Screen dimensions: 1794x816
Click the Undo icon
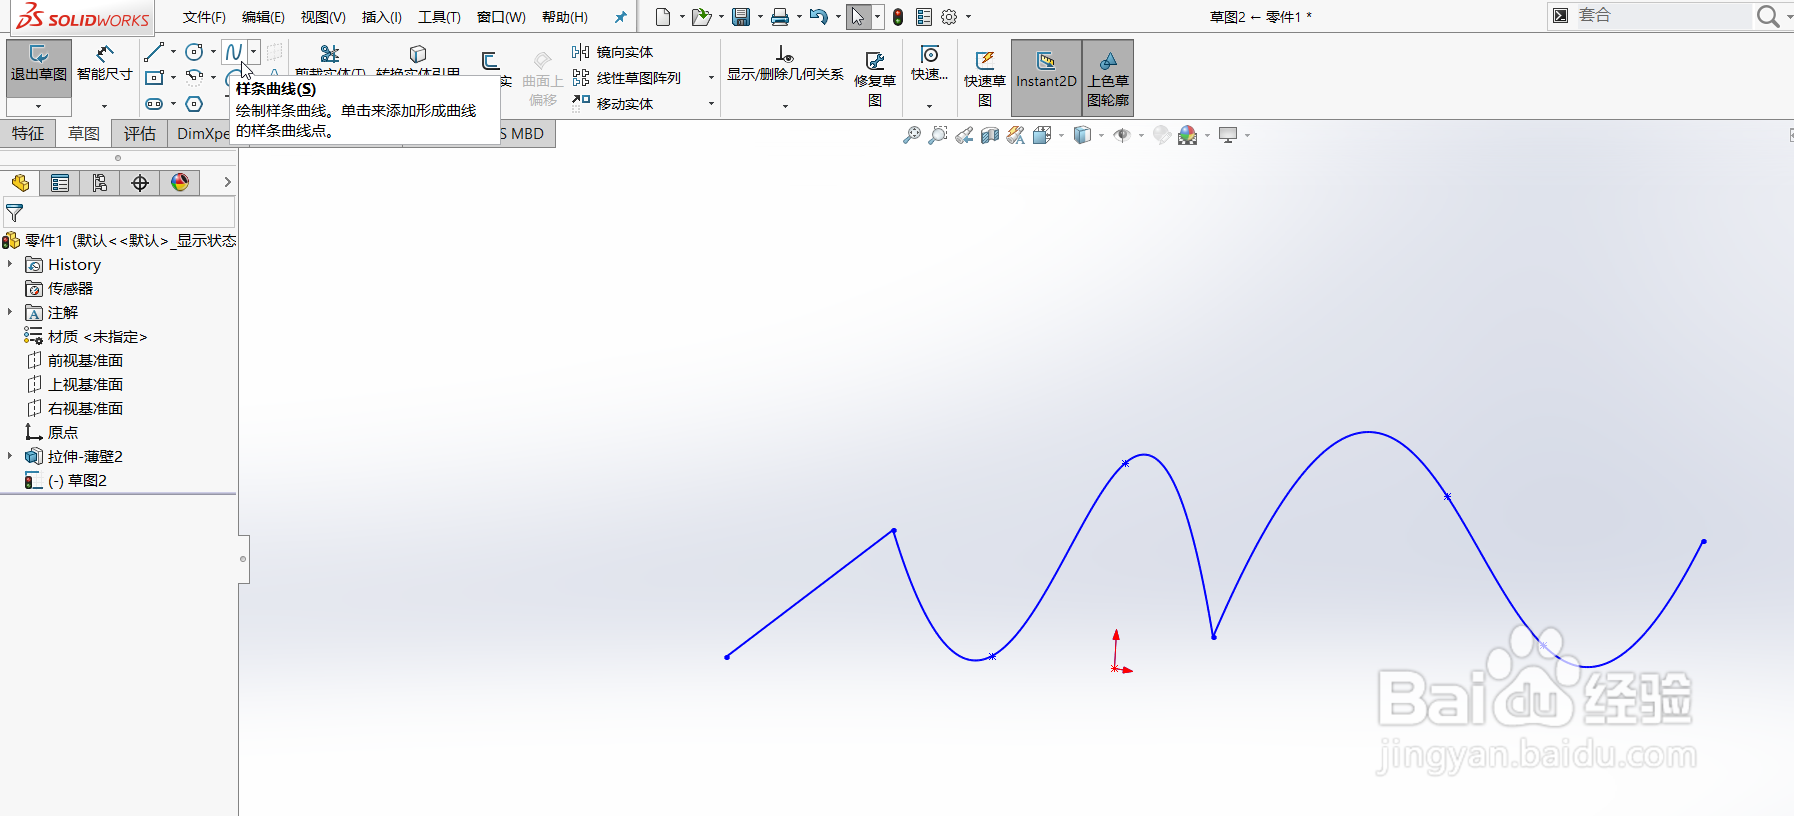point(819,17)
